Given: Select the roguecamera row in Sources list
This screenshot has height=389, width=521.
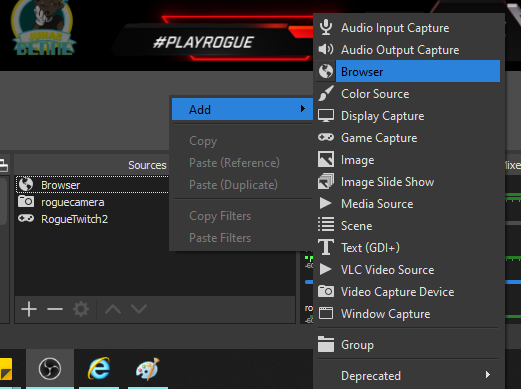Looking at the screenshot, I should (x=92, y=202).
